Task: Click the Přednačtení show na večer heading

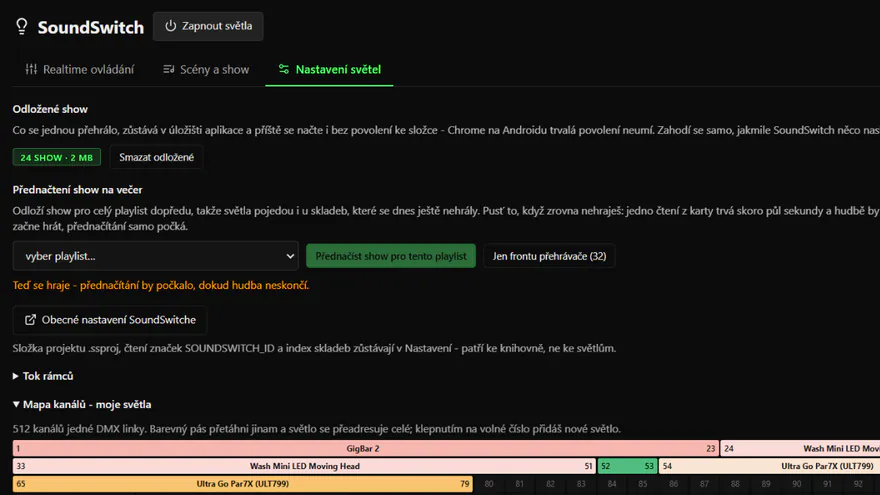Action: [x=77, y=190]
